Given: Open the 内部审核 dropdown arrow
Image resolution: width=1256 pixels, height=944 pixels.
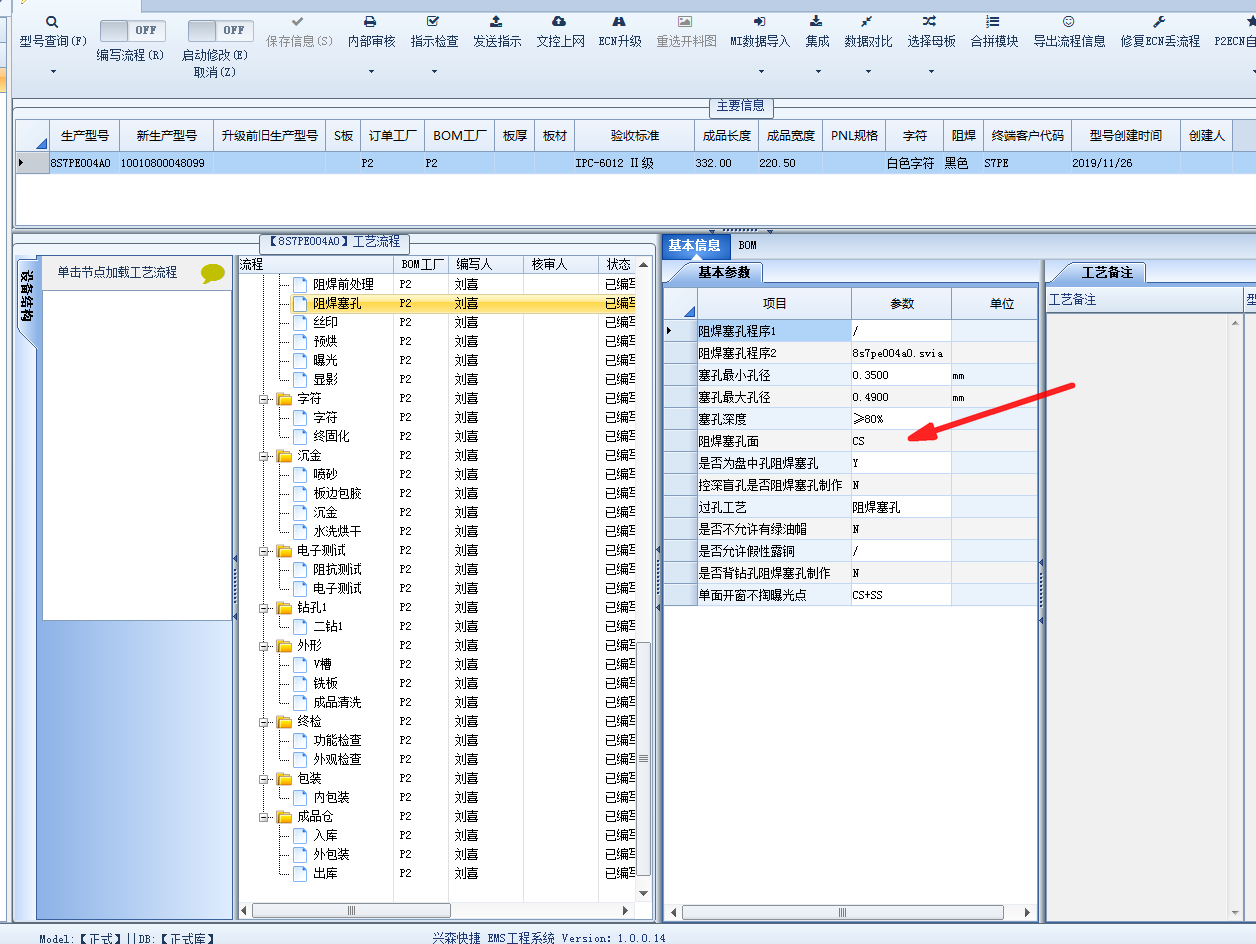Looking at the screenshot, I should [x=371, y=71].
